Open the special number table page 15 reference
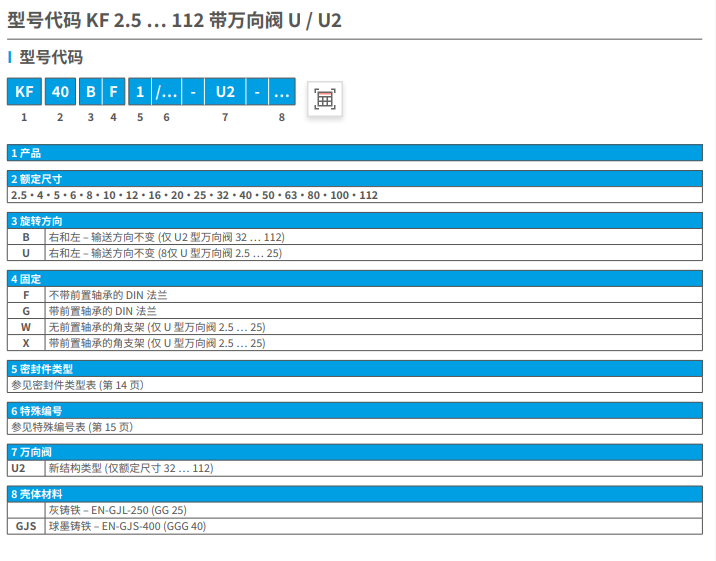 (71, 426)
